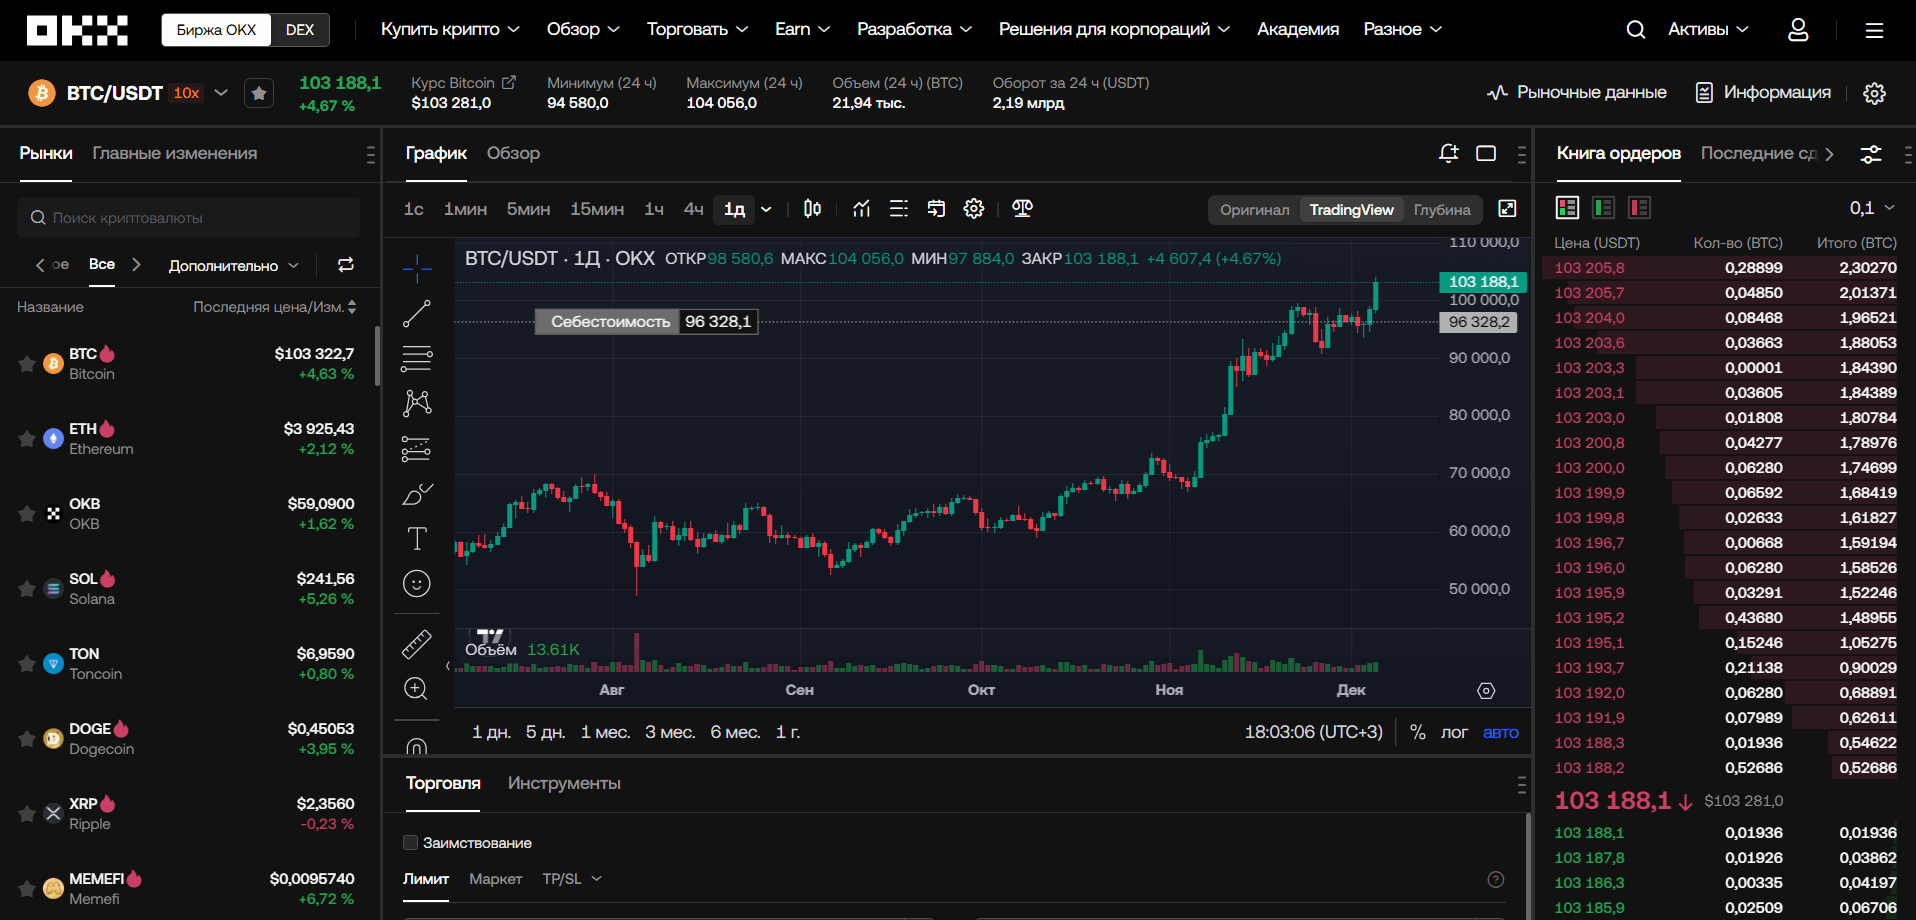The width and height of the screenshot is (1916, 920).
Task: Click the Поиск криптовалюты search field
Action: pyautogui.click(x=188, y=218)
